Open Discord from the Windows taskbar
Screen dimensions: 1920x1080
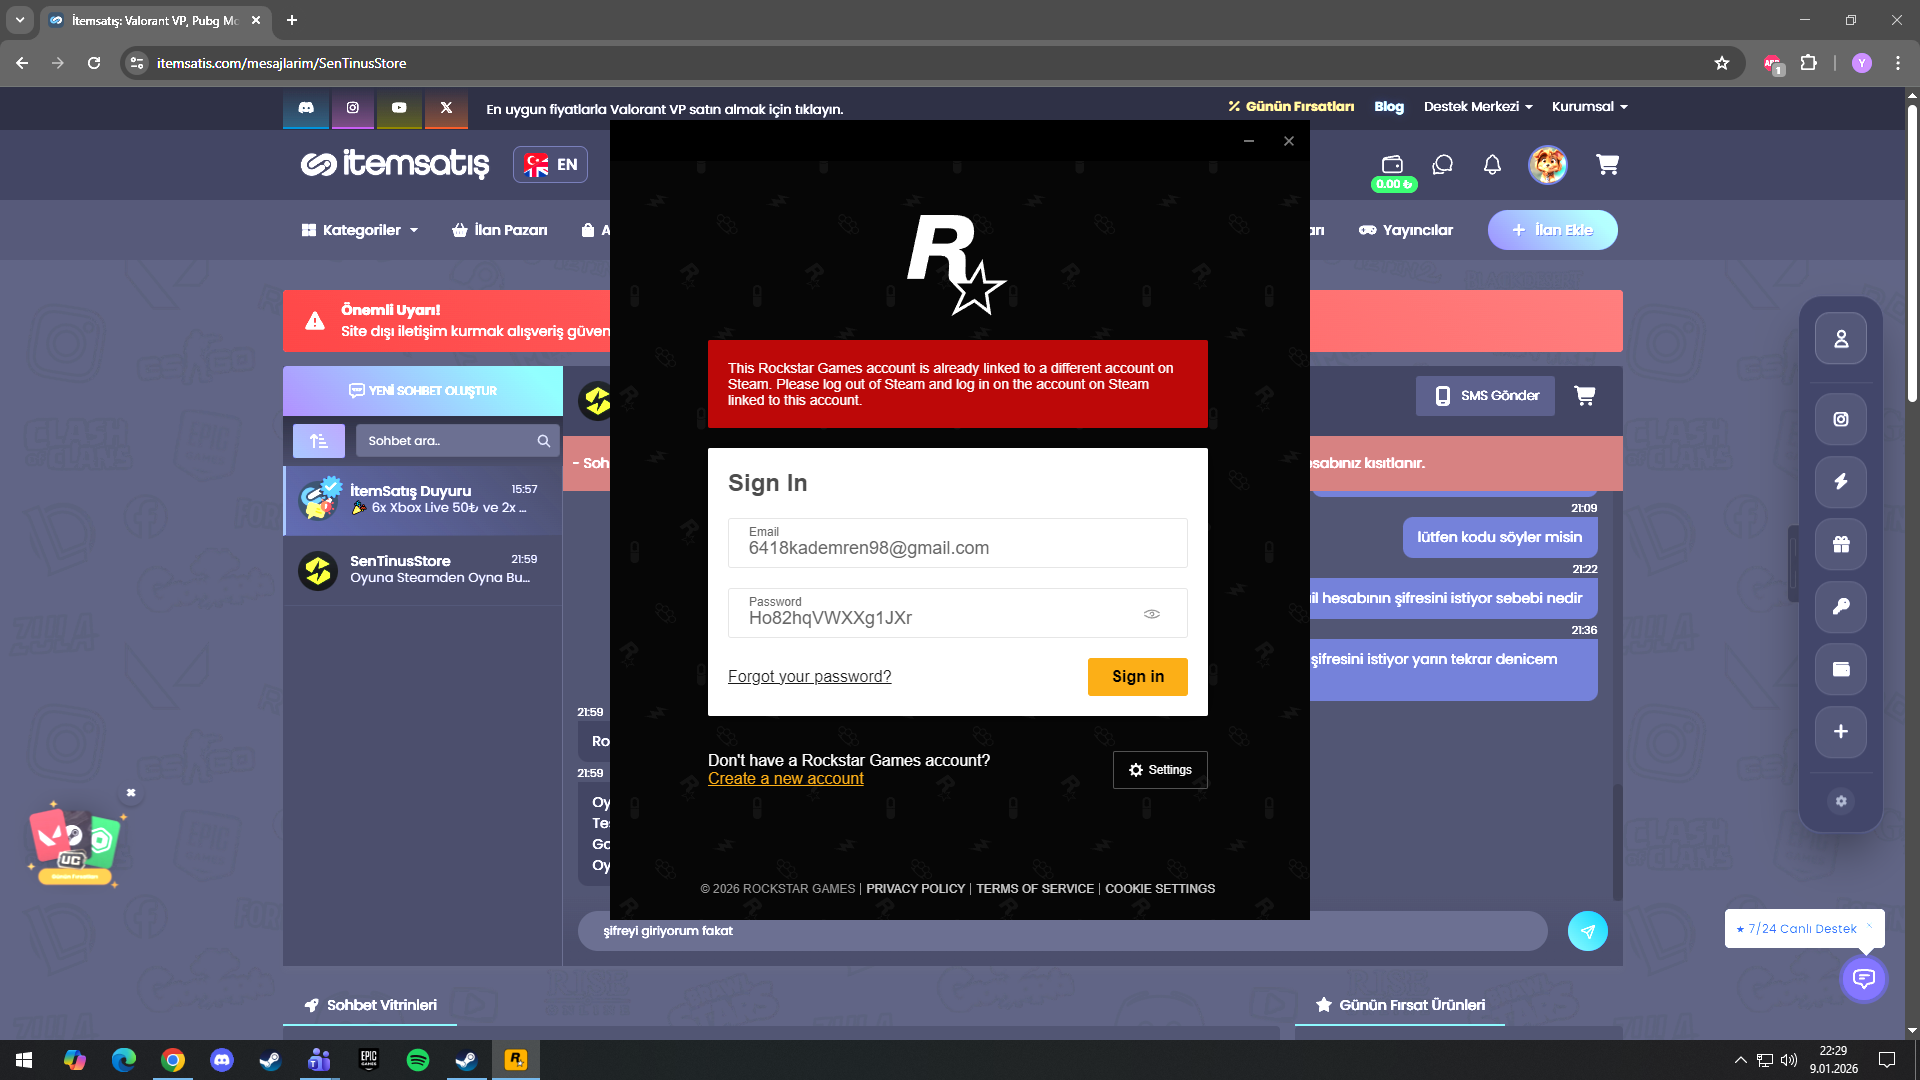coord(222,1060)
